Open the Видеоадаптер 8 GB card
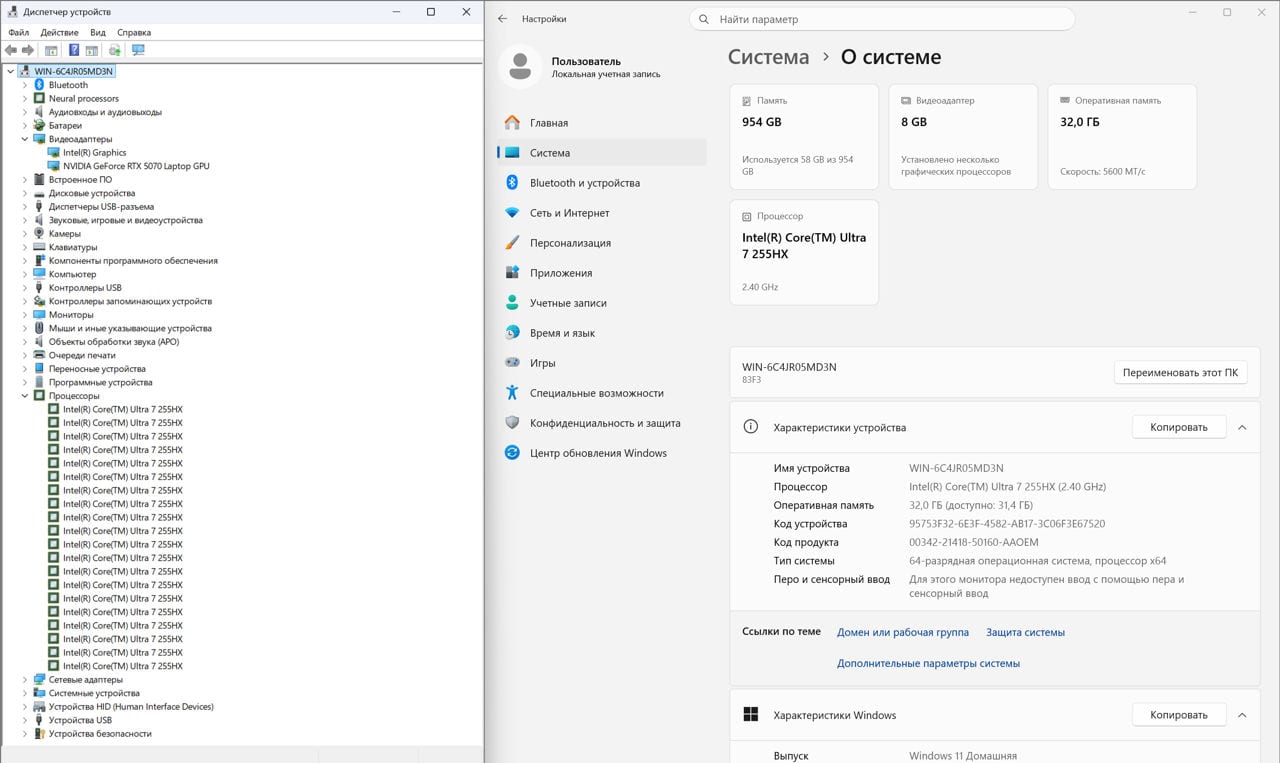This screenshot has width=1280, height=763. [963, 136]
